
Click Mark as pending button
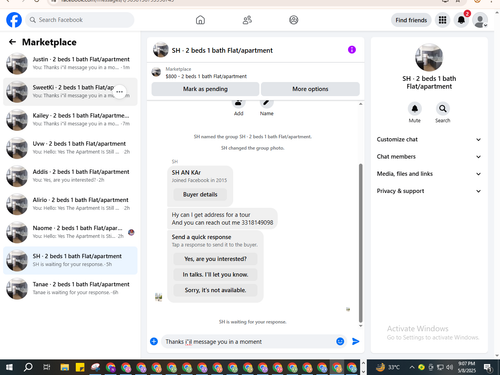[205, 89]
